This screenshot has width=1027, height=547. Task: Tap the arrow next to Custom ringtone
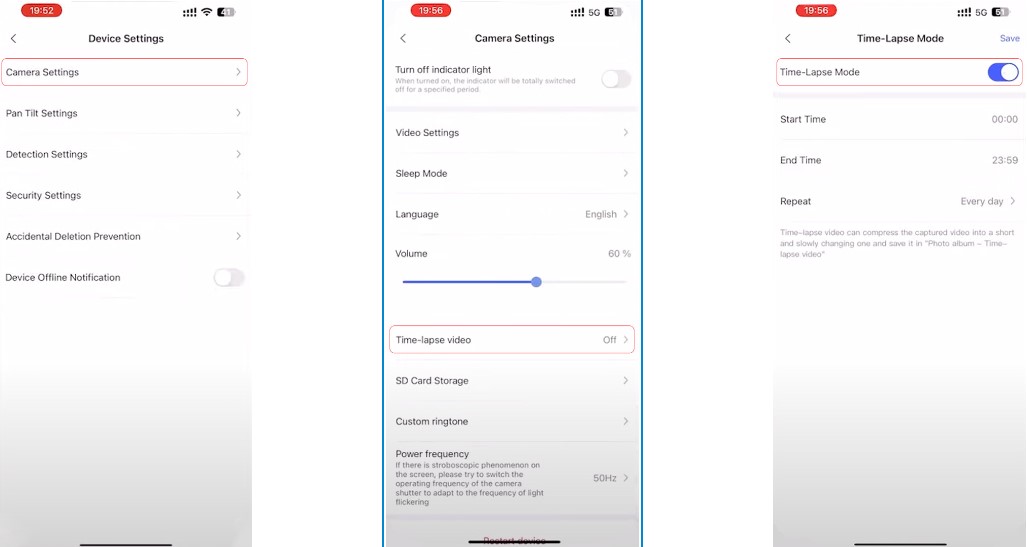(626, 421)
